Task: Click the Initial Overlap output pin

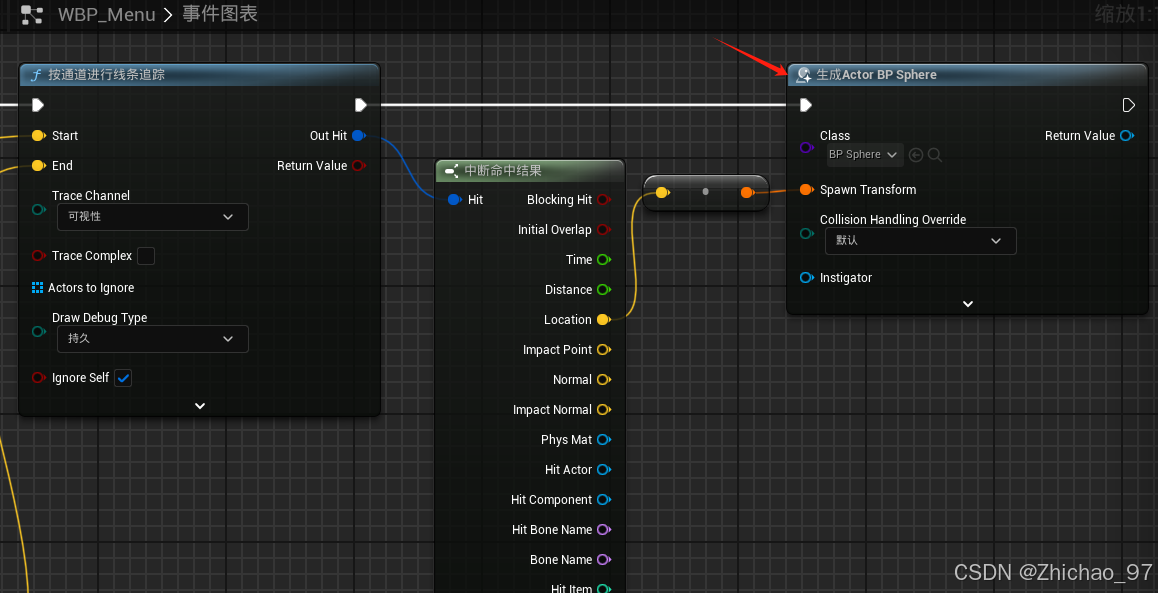Action: click(x=603, y=230)
